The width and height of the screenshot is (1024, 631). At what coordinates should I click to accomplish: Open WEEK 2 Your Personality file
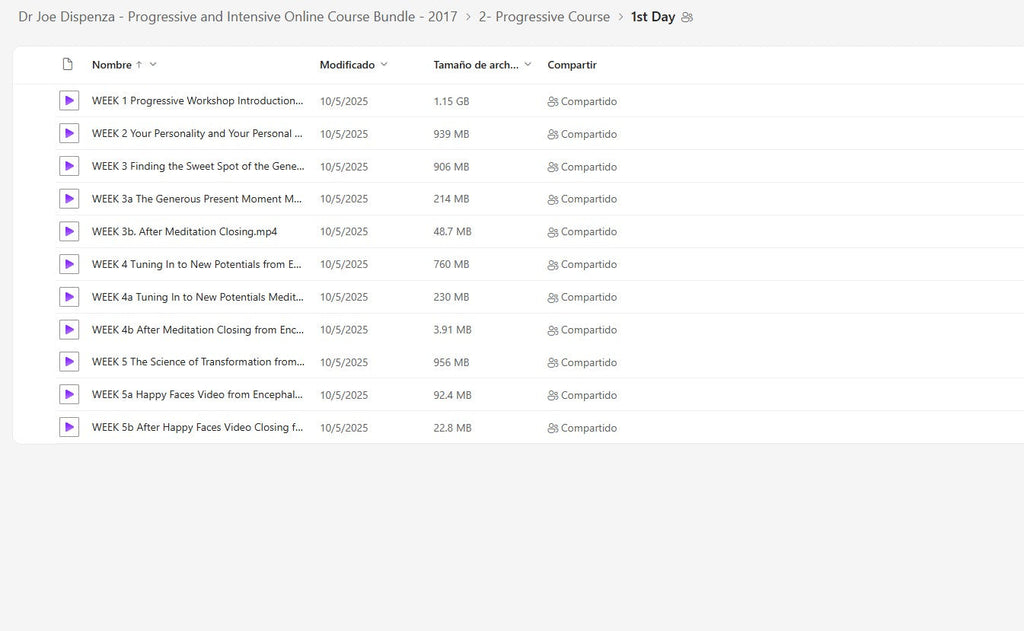(x=197, y=133)
